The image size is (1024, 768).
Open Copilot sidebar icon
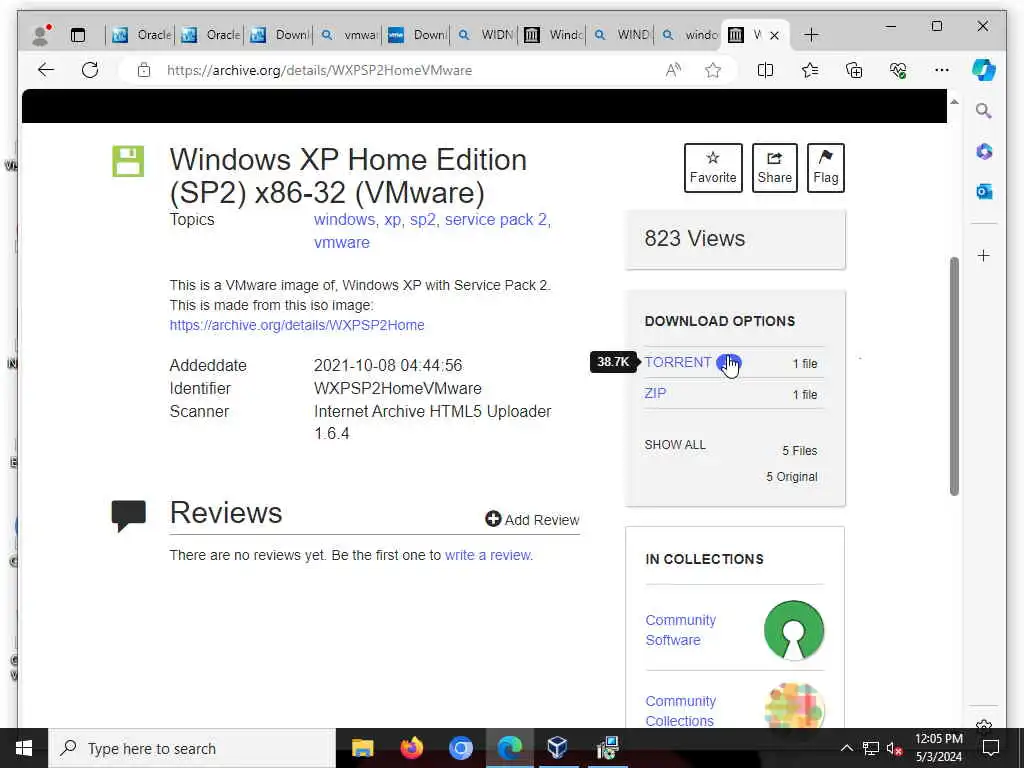tap(984, 70)
